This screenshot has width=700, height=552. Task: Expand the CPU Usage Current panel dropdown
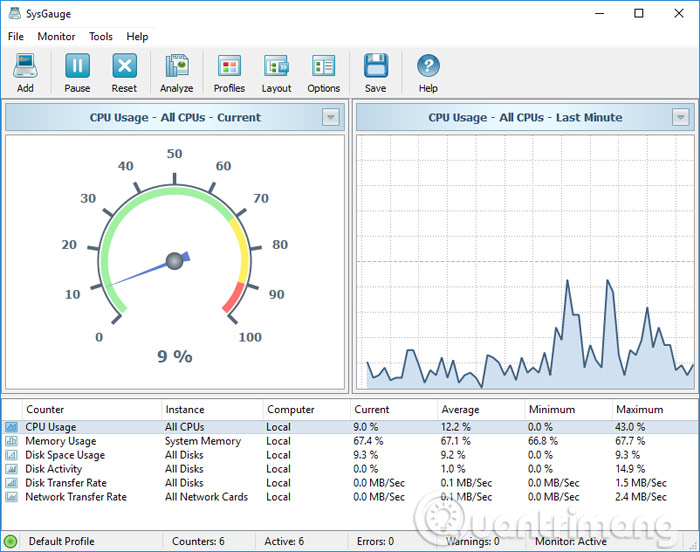pos(331,118)
